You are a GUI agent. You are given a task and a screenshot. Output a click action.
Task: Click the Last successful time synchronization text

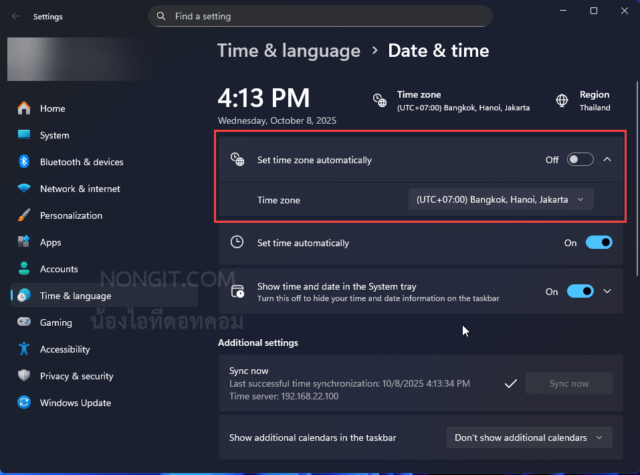349,383
